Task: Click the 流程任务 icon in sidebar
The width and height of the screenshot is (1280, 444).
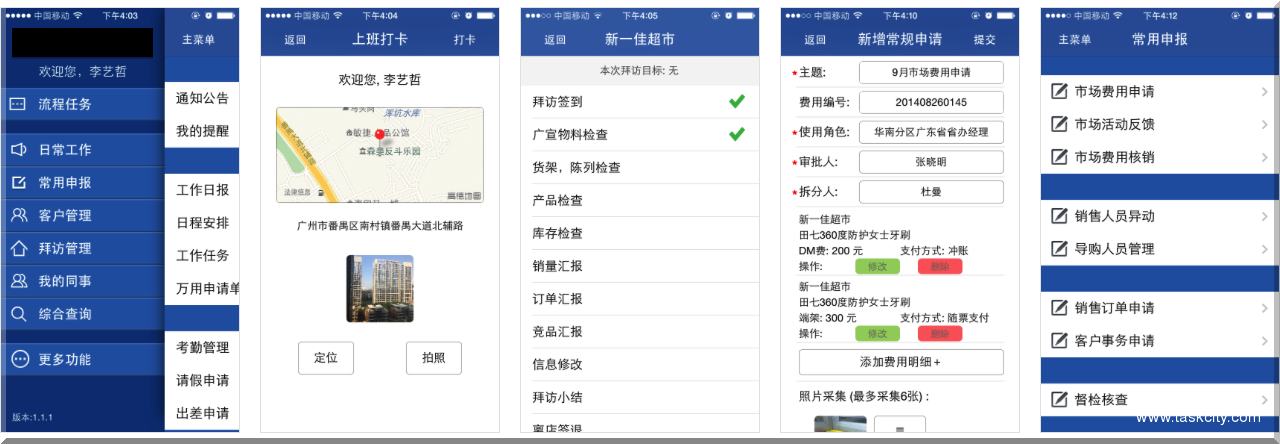Action: 18,104
